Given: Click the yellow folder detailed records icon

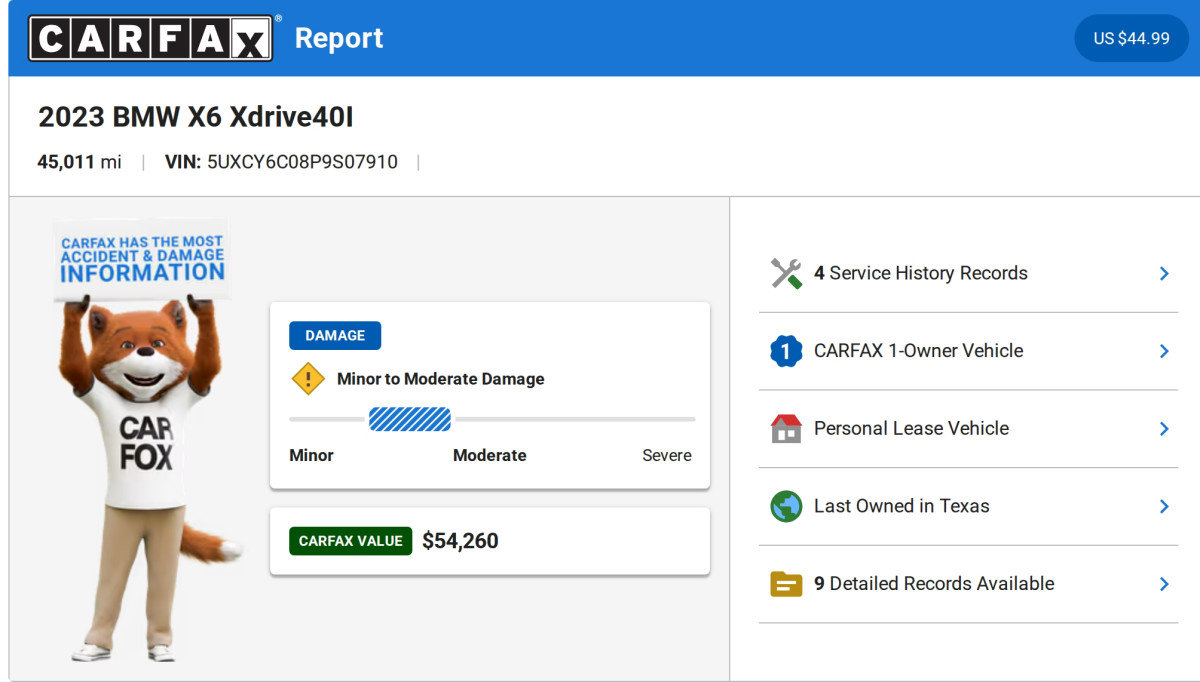Looking at the screenshot, I should point(786,584).
